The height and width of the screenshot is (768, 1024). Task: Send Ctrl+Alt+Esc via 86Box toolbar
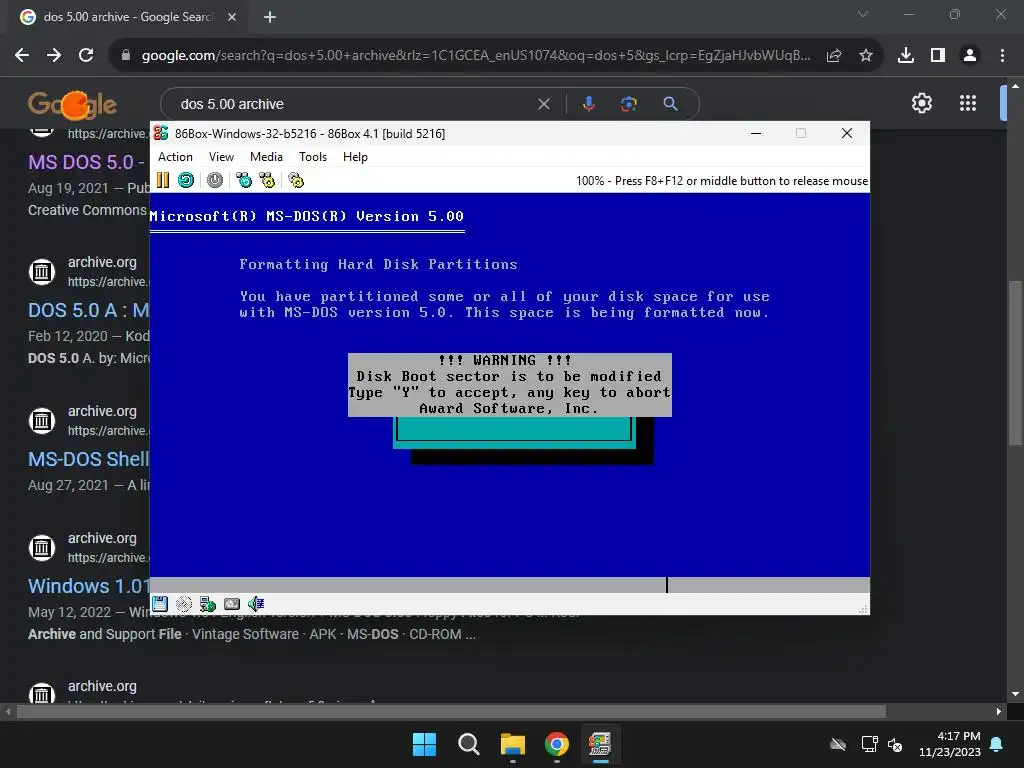point(267,180)
